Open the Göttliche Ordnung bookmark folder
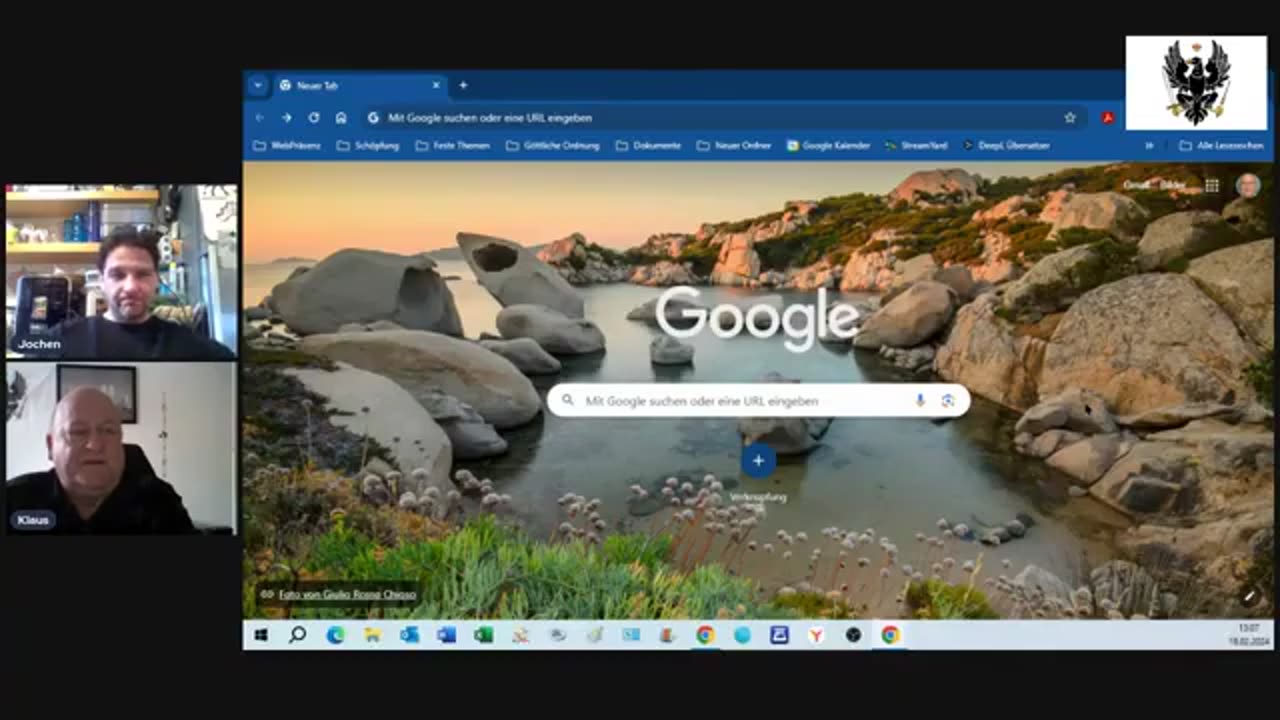This screenshot has height=720, width=1280. point(553,146)
